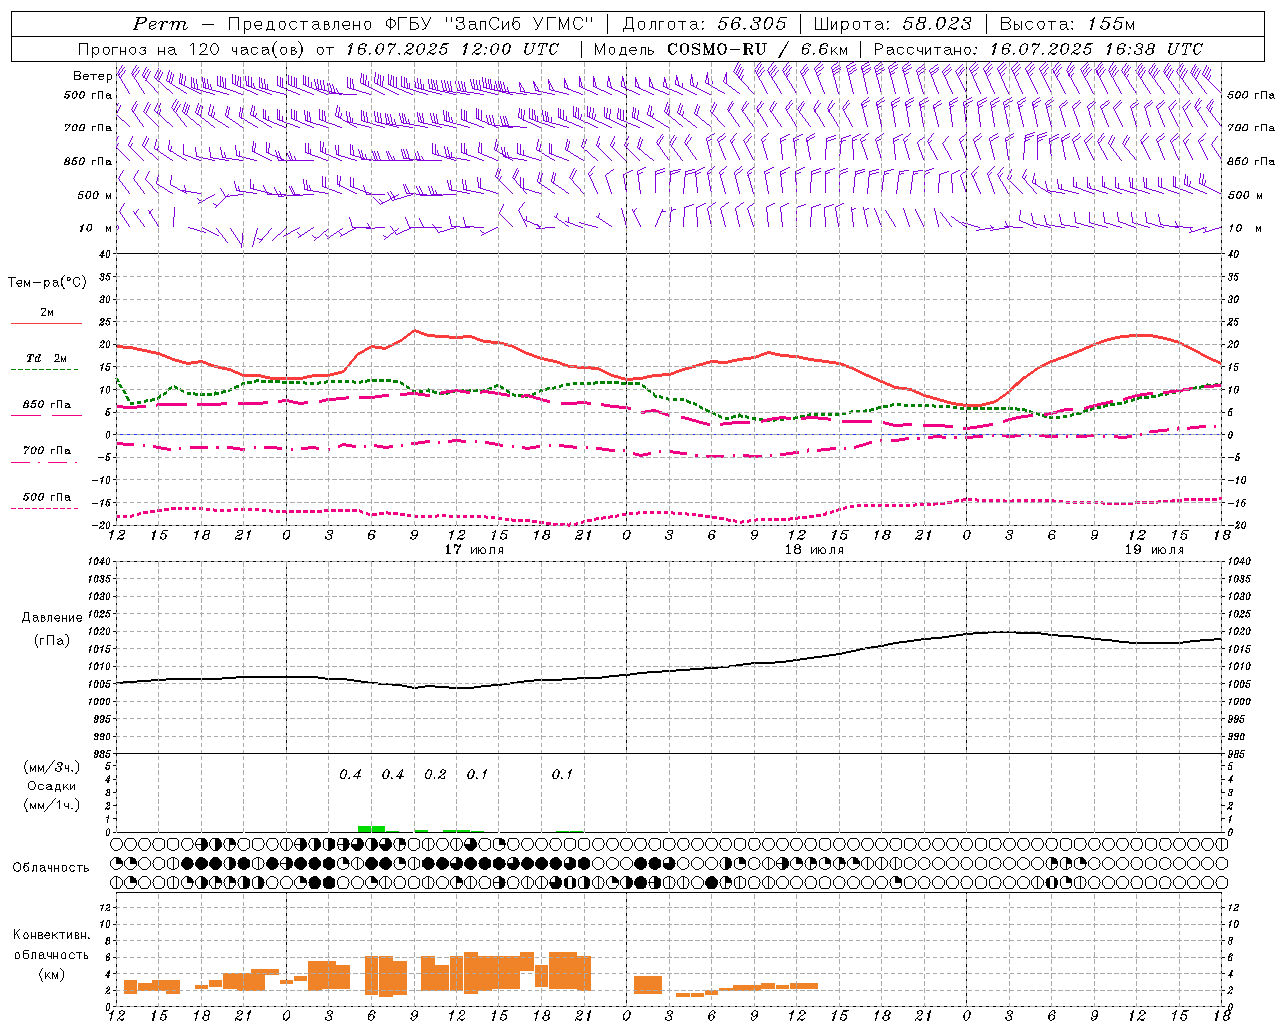The height and width of the screenshot is (1024, 1280).
Task: Click the (мм/1ч.) precipitation unit label
Action: coord(52,805)
